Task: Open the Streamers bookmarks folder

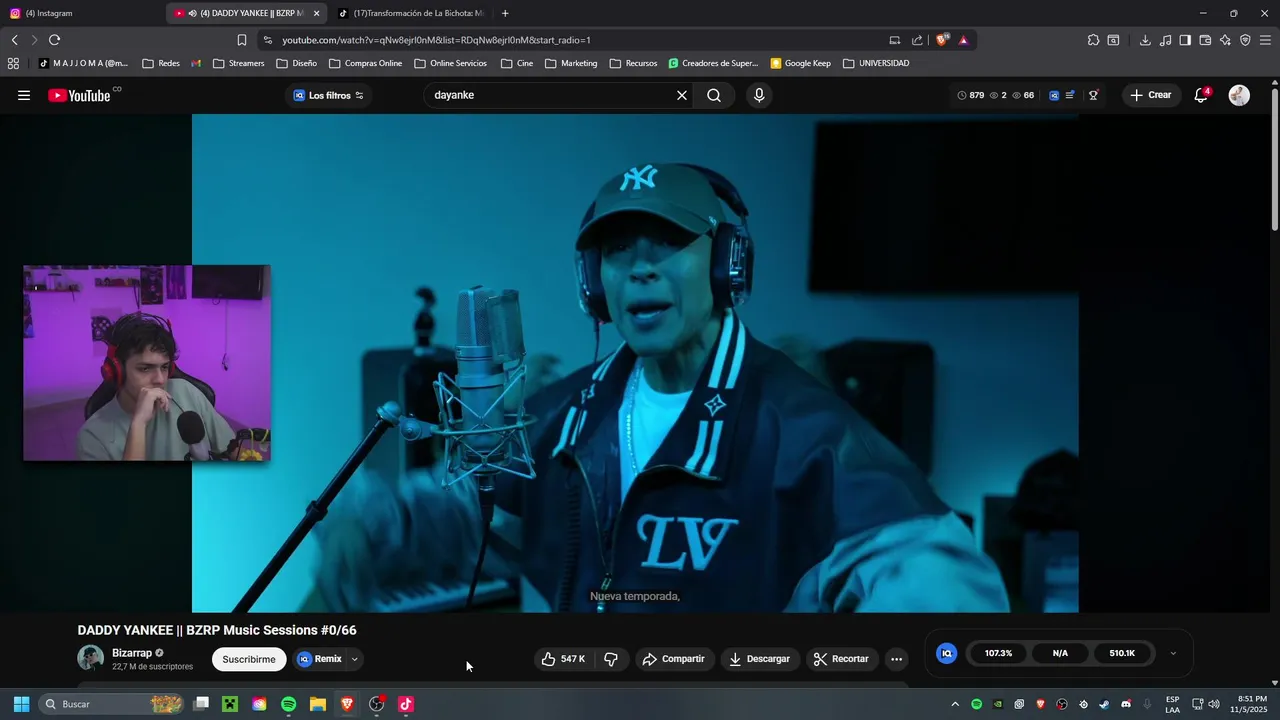Action: pos(238,63)
